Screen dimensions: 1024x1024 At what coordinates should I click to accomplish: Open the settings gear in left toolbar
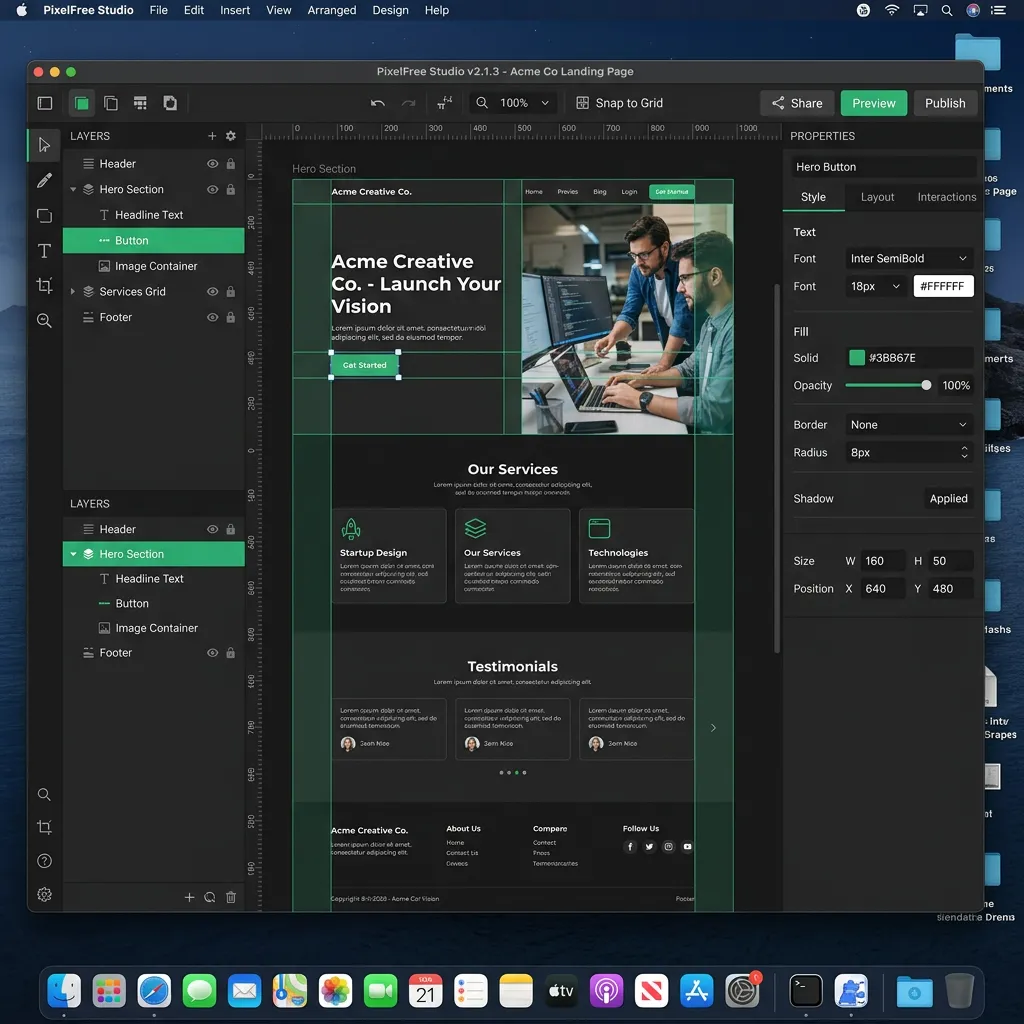click(x=44, y=895)
